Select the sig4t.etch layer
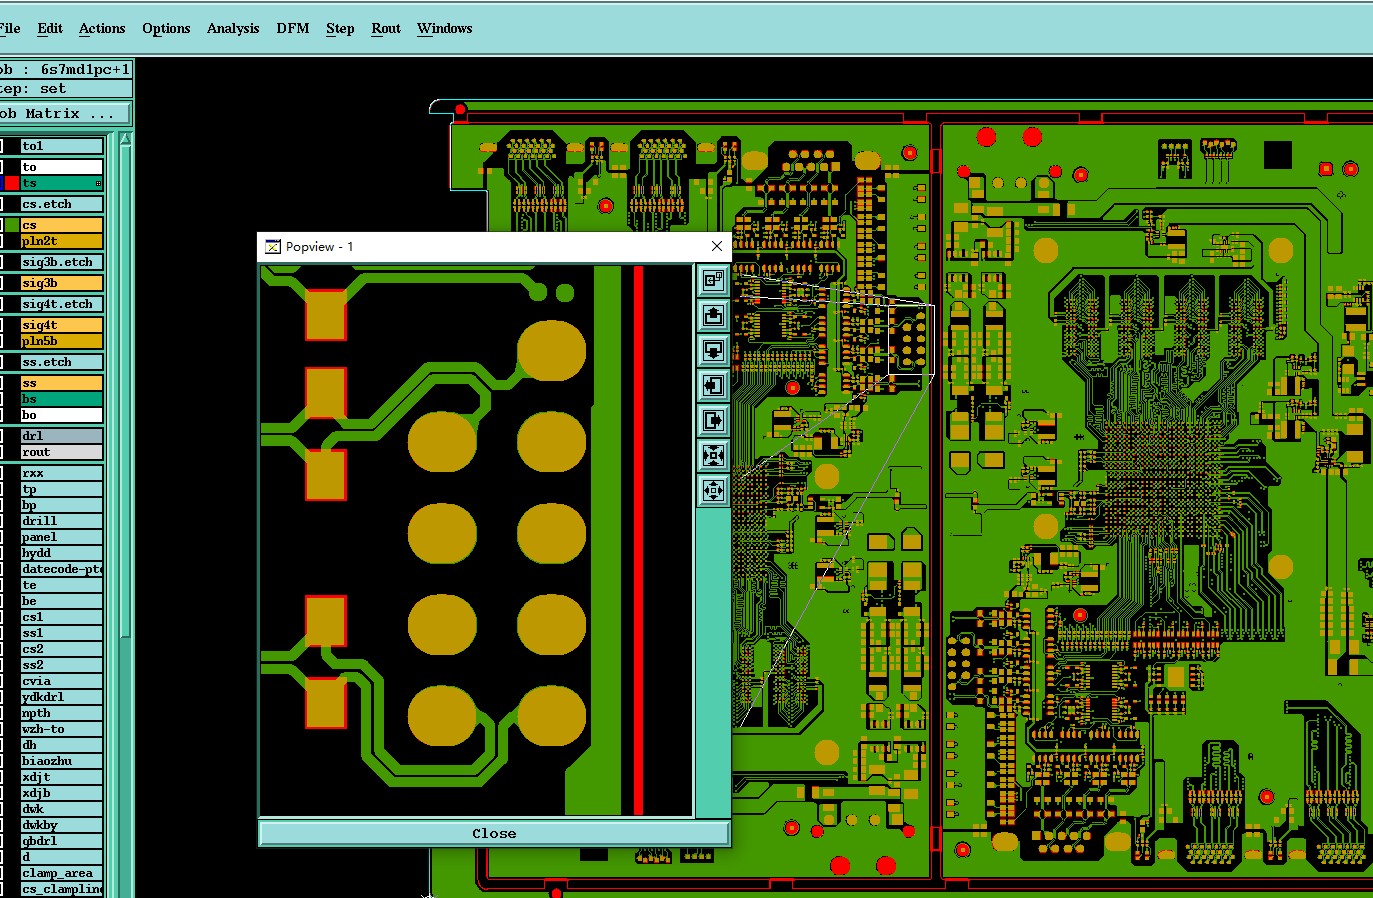Viewport: 1373px width, 898px height. click(x=61, y=304)
